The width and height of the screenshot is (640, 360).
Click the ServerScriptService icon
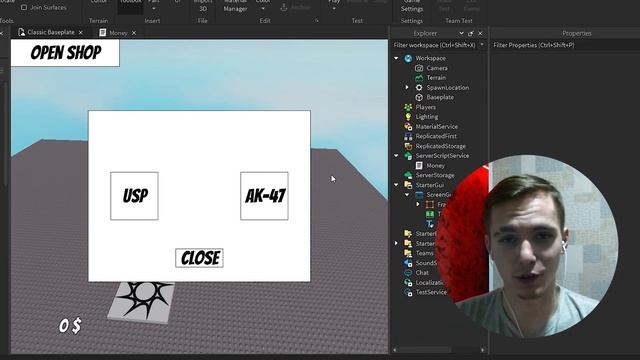click(x=408, y=156)
